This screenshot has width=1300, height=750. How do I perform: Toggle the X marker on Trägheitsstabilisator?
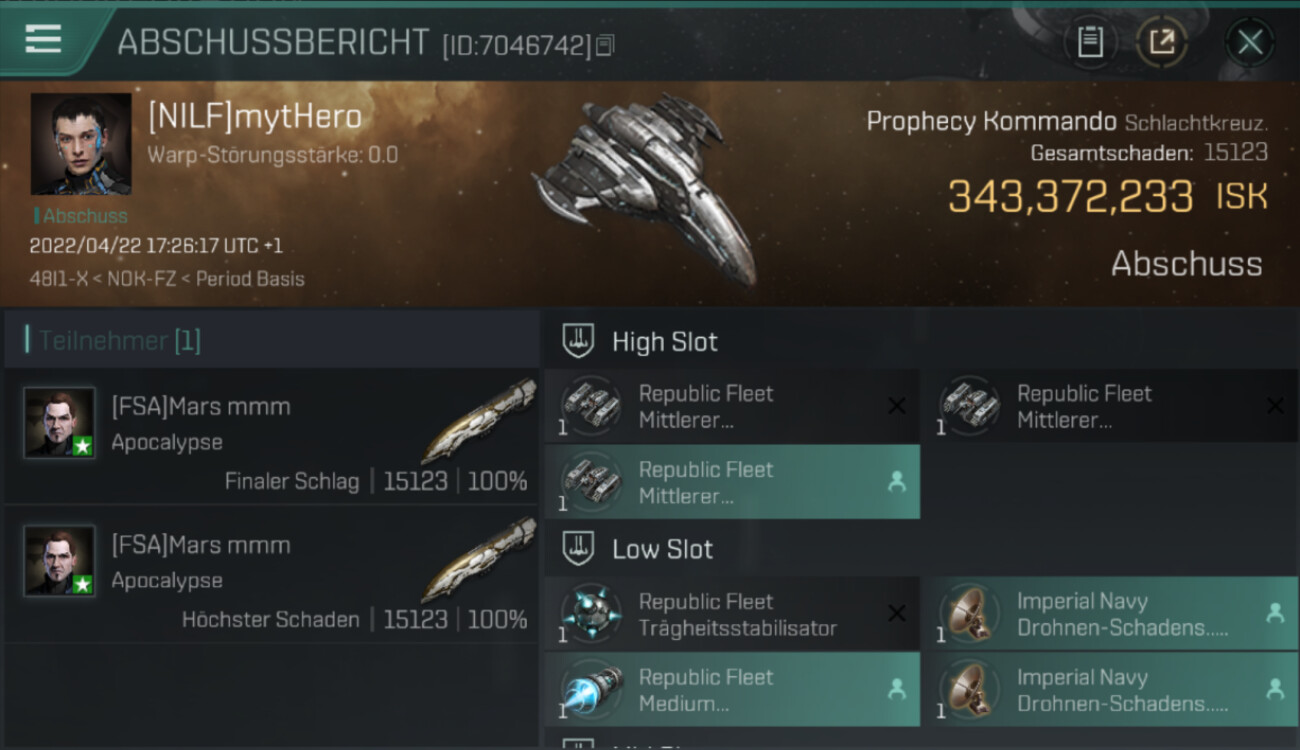pos(897,613)
